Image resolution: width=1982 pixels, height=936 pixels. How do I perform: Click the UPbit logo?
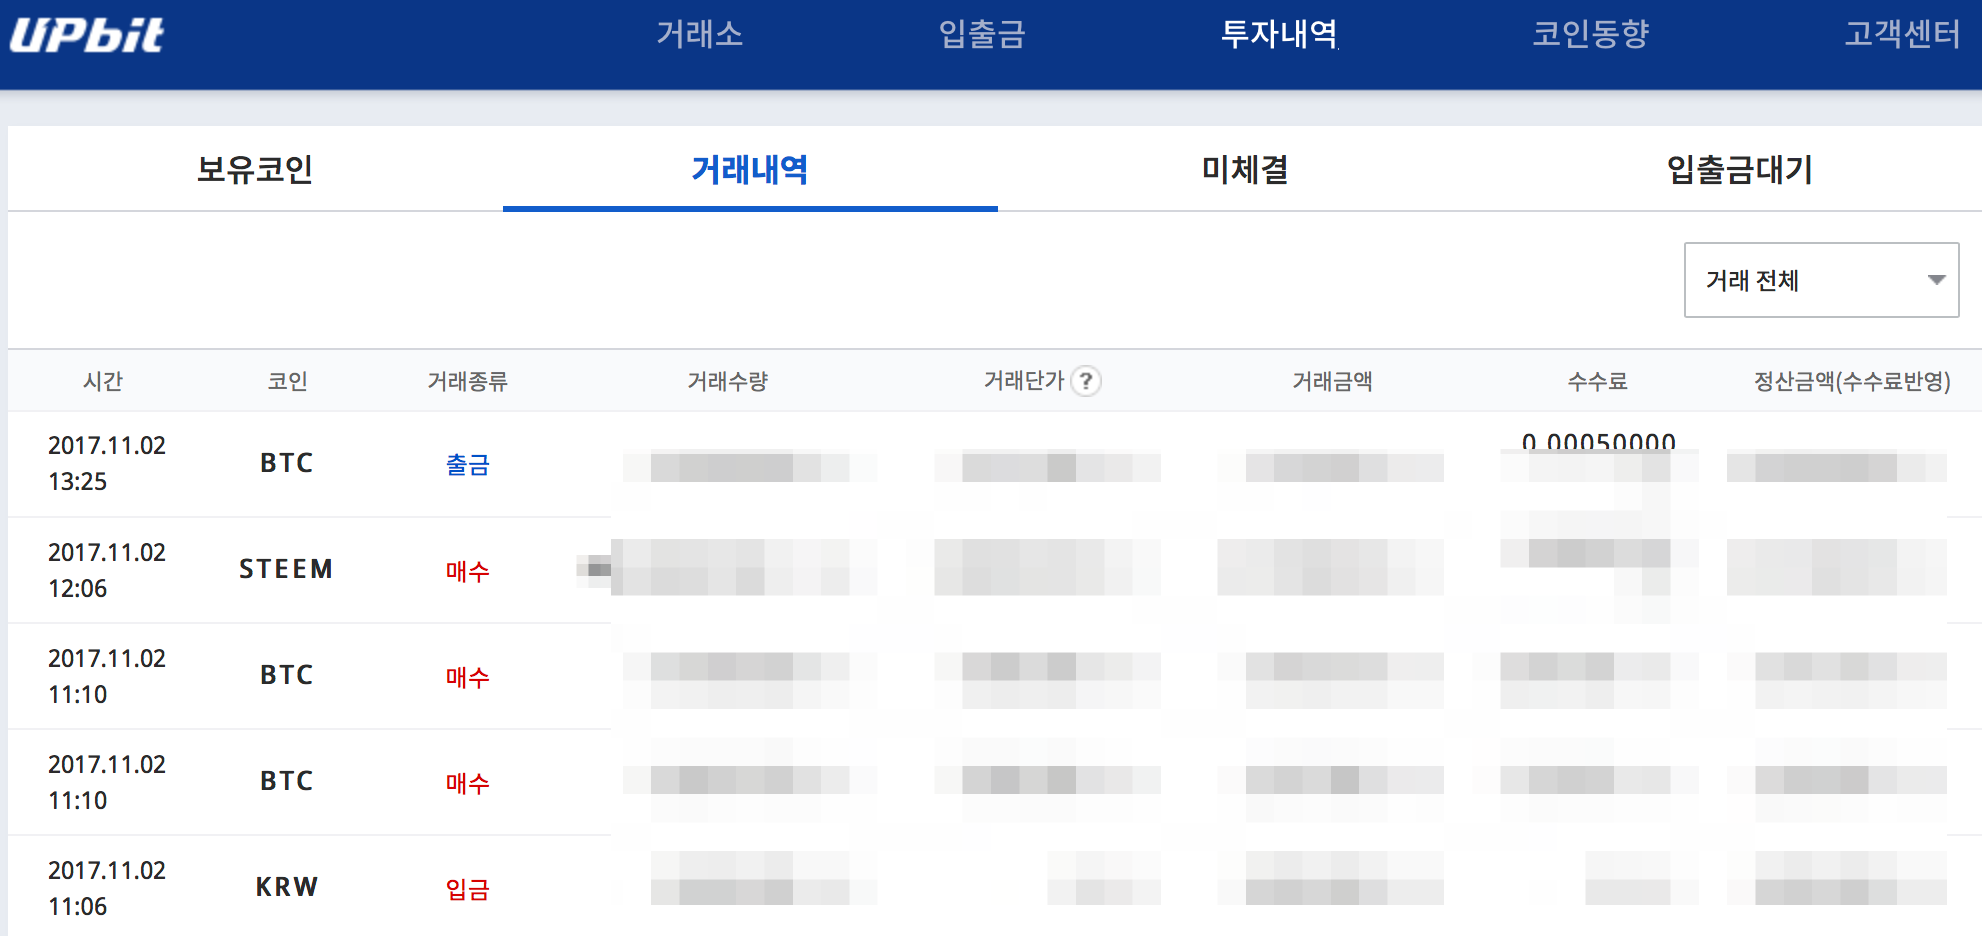pyautogui.click(x=87, y=35)
